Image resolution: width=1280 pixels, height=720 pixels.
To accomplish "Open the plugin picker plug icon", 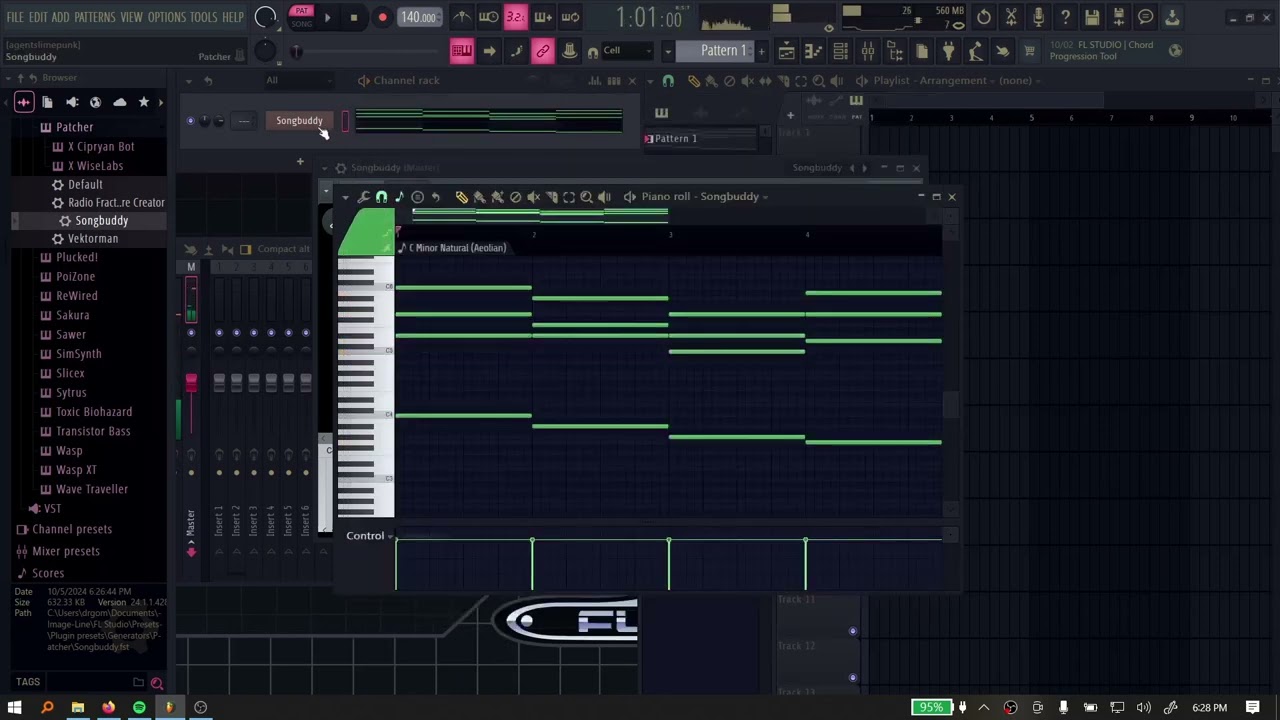I will click(x=948, y=51).
